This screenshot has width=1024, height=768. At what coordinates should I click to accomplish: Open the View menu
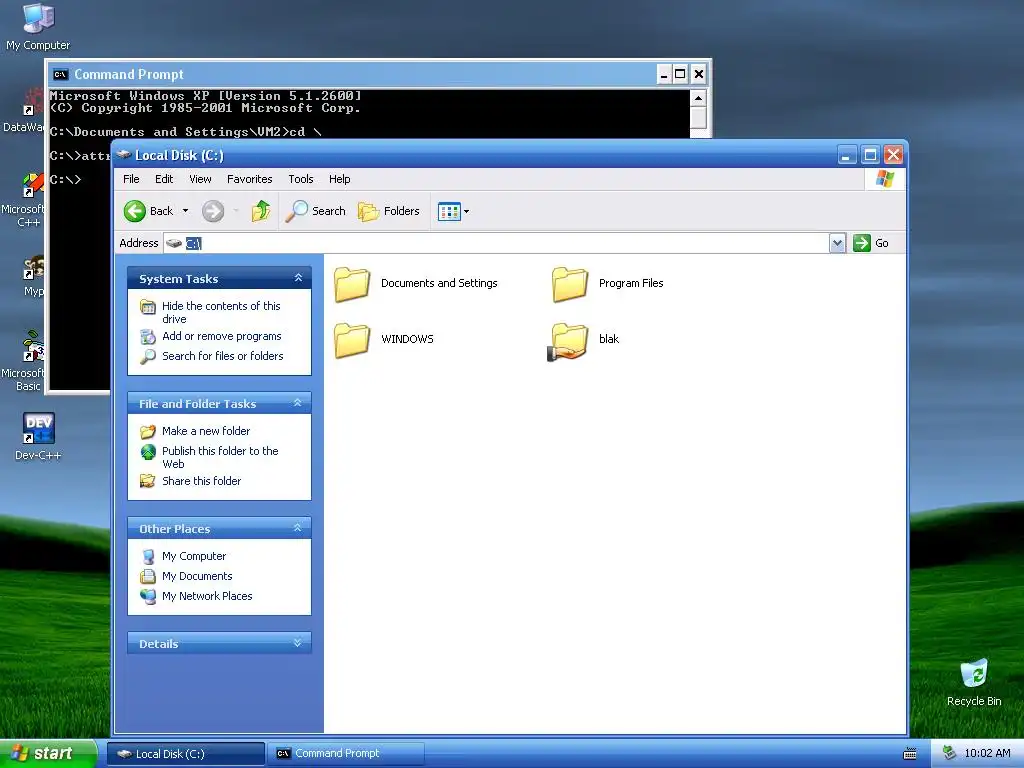(200, 179)
